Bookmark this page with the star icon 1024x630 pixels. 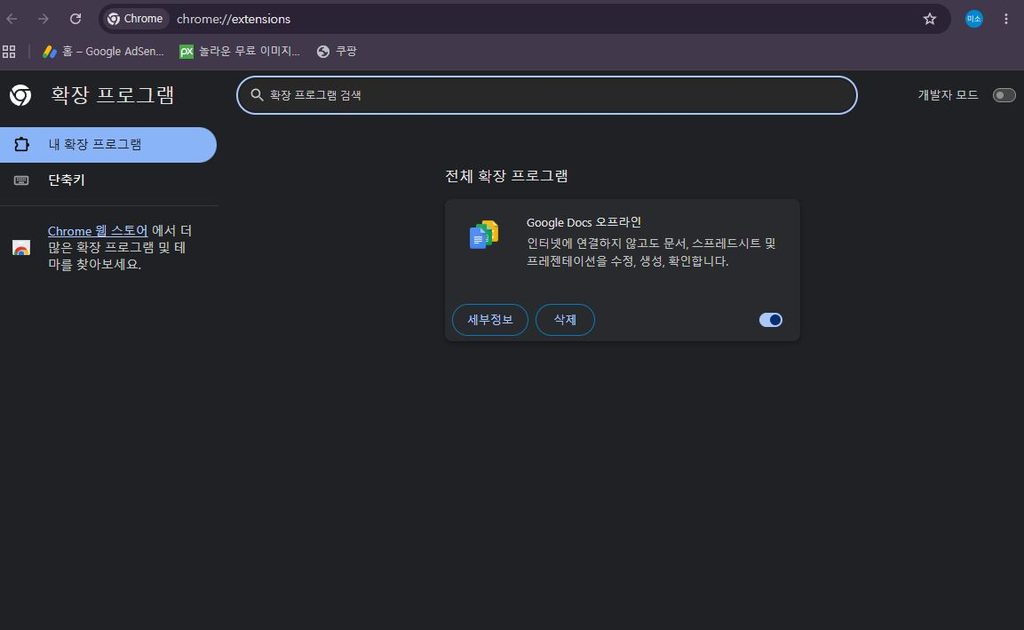[x=929, y=19]
